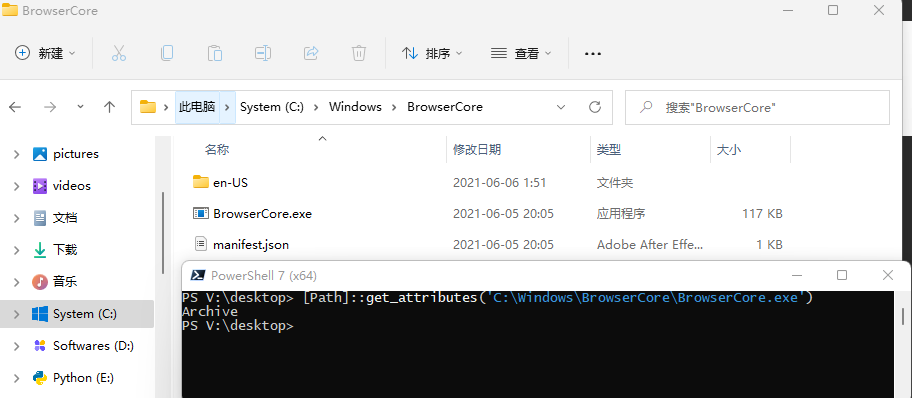Expand chevron after 此电脑 in breadcrumb
The height and width of the screenshot is (398, 912).
pyautogui.click(x=227, y=107)
